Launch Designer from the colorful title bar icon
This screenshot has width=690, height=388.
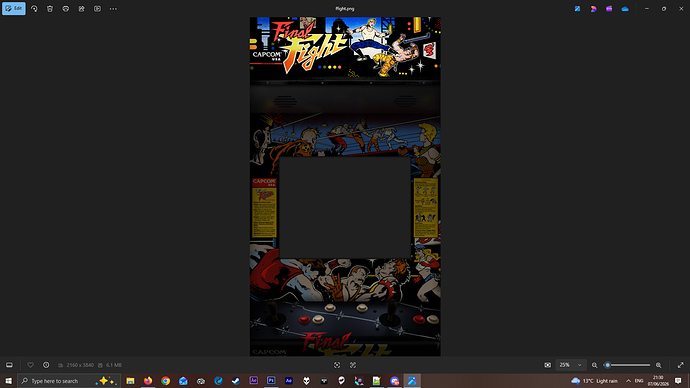pyautogui.click(x=593, y=8)
